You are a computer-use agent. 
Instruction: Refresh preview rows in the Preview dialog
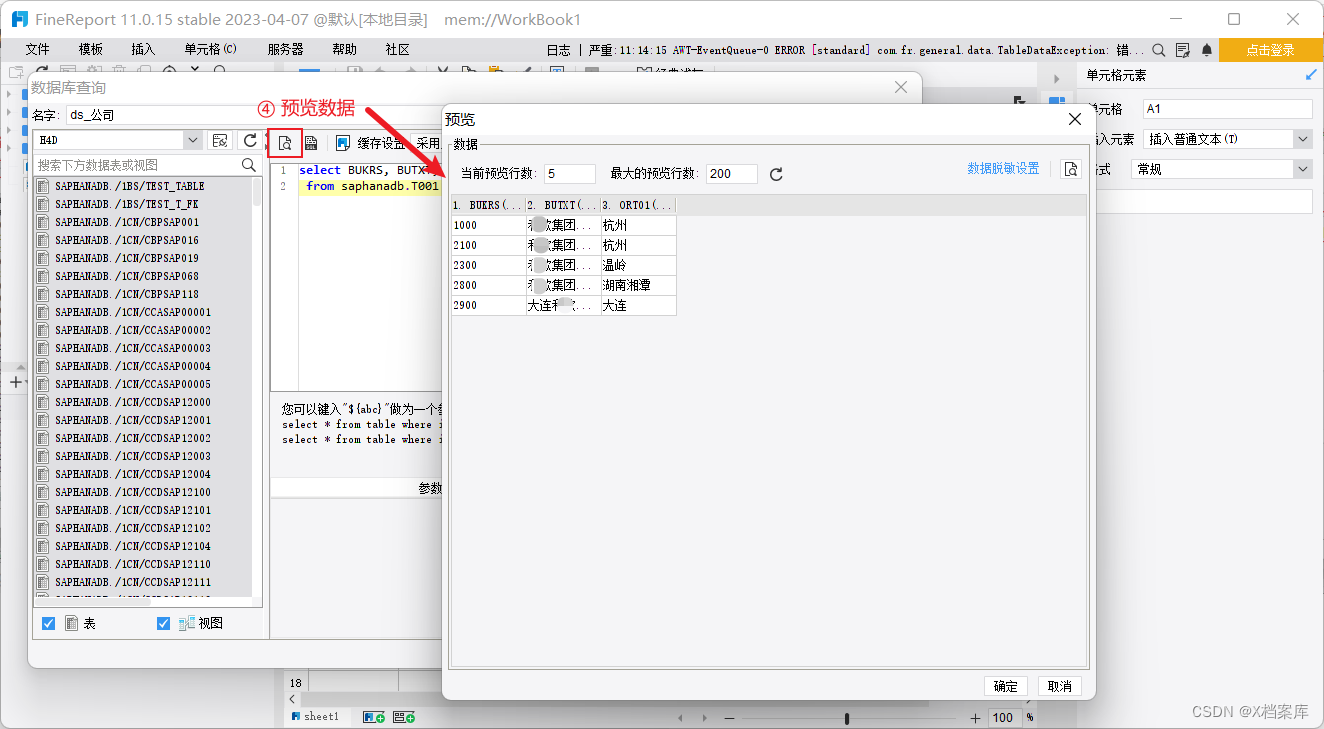pos(776,174)
